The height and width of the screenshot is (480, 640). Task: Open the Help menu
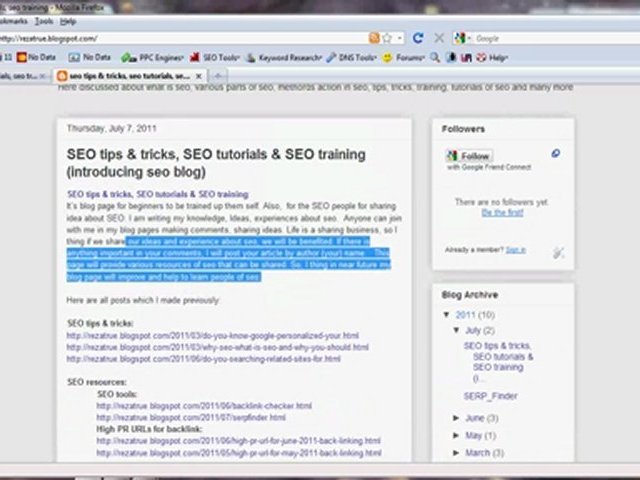pyautogui.click(x=67, y=20)
